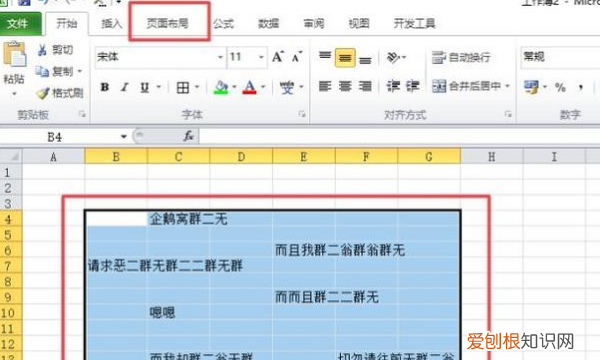600x360 pixels.
Task: Apply percent style format
Action: [x=560, y=87]
